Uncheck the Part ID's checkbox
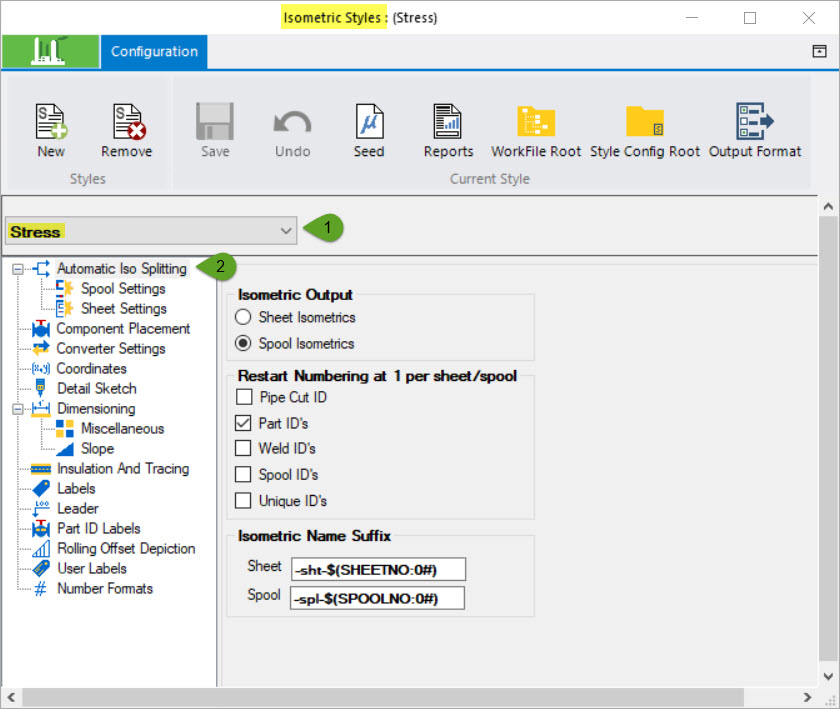840x709 pixels. (x=242, y=421)
